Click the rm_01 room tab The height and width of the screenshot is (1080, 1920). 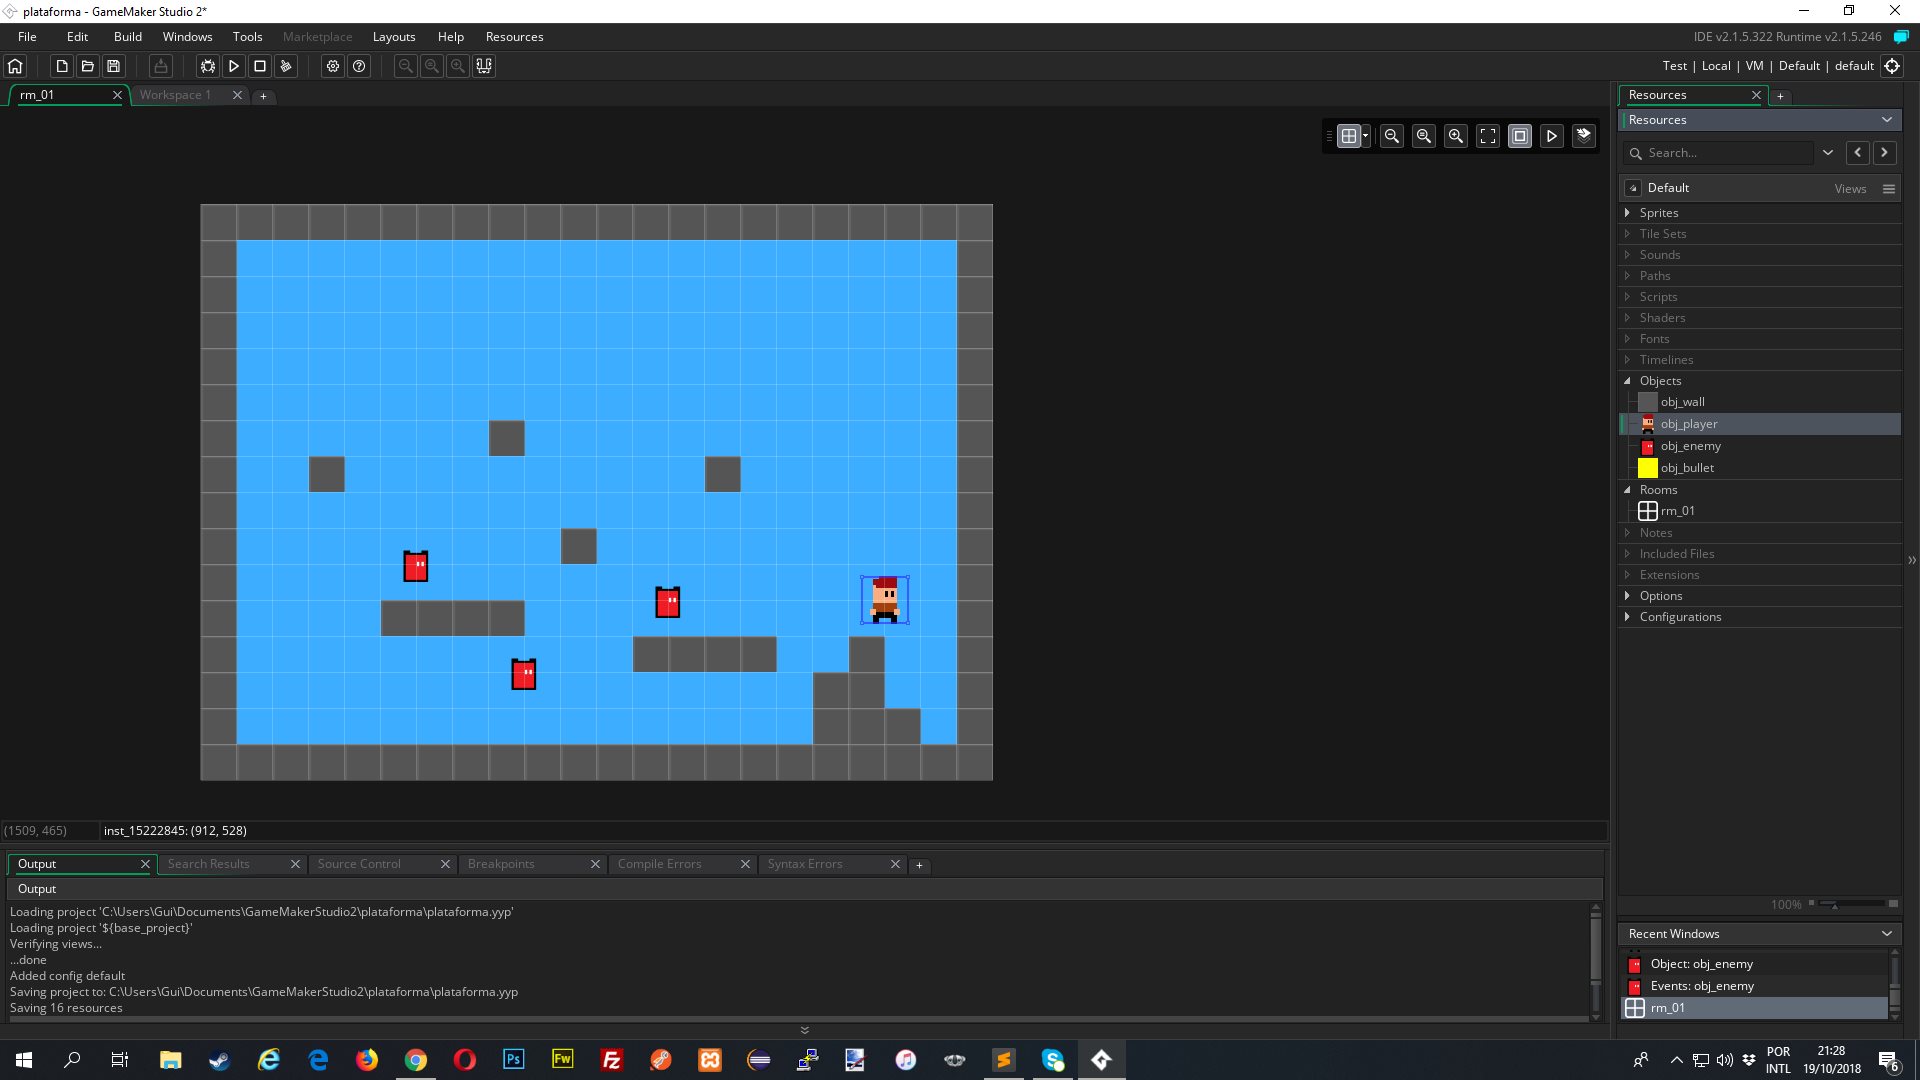tap(58, 94)
